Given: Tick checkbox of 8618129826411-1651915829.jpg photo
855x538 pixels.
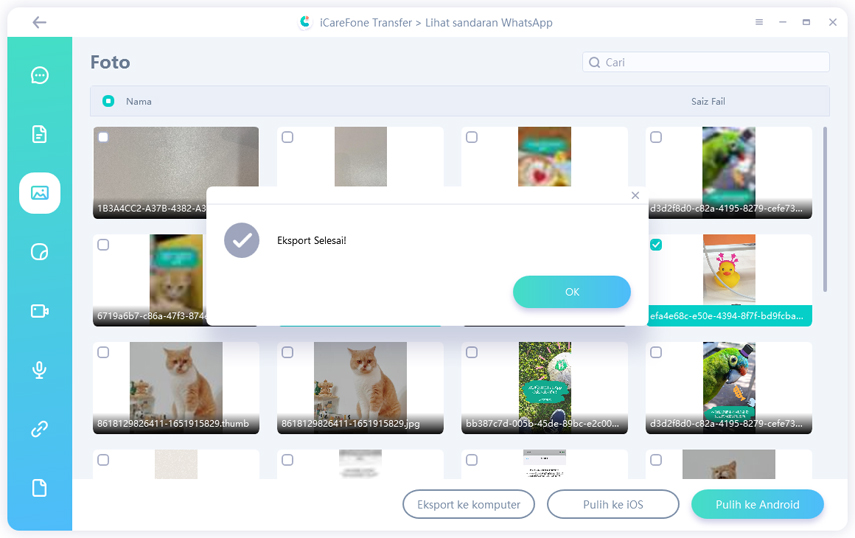Looking at the screenshot, I should coord(287,353).
